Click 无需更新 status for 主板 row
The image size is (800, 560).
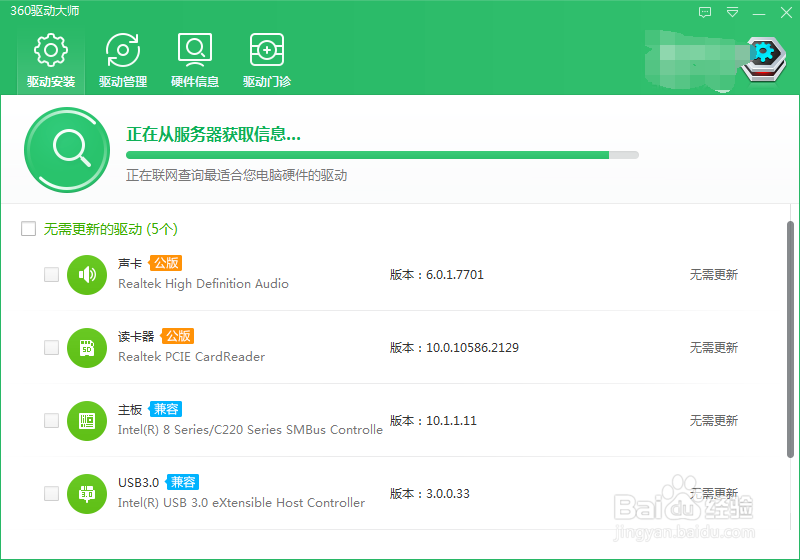point(714,421)
